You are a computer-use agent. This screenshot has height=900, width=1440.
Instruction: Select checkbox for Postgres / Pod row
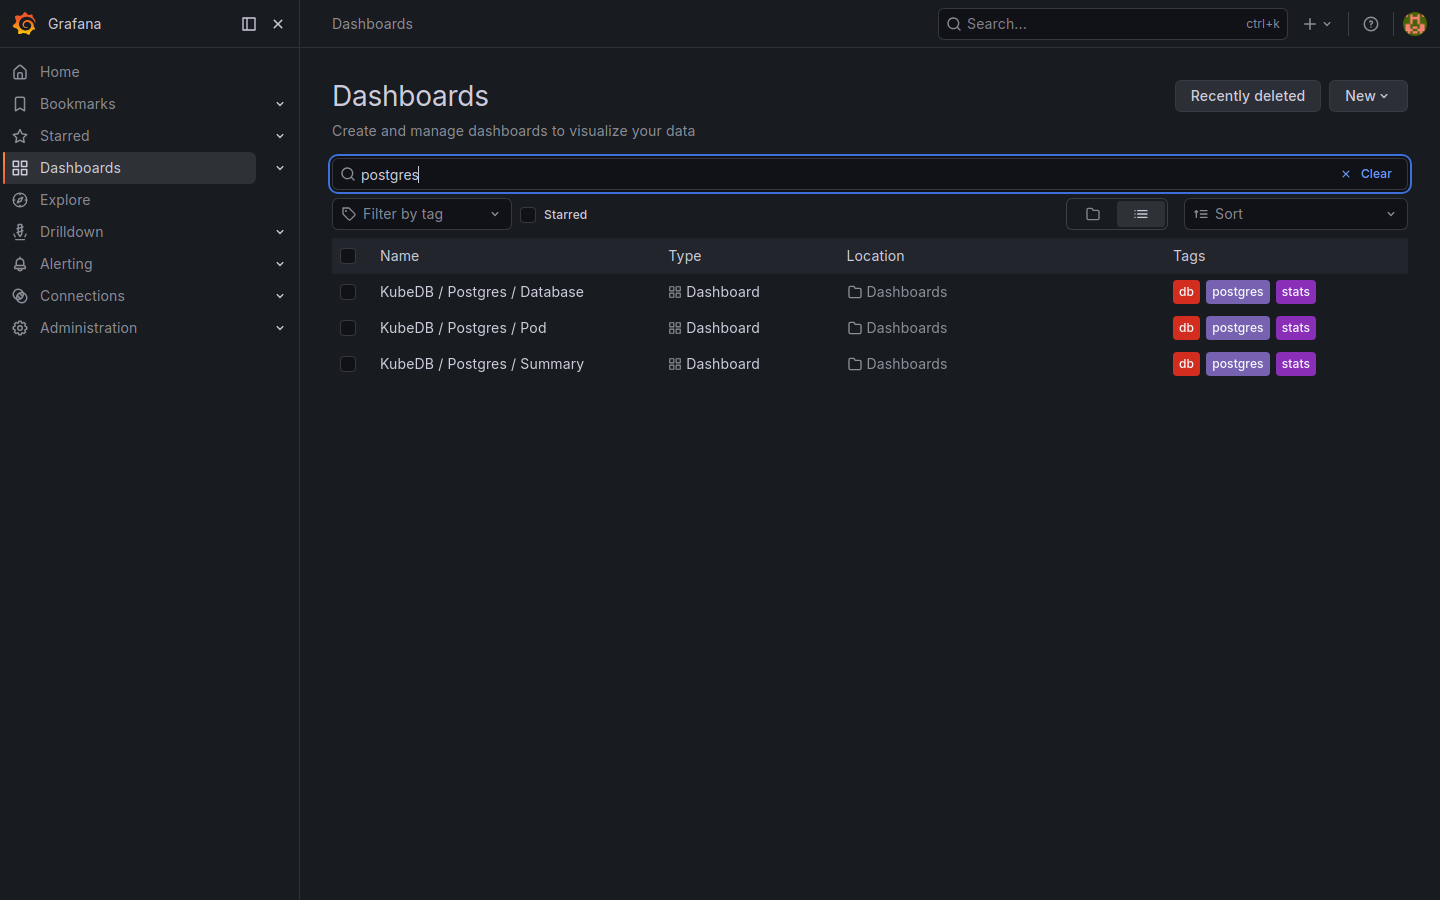pyautogui.click(x=348, y=328)
